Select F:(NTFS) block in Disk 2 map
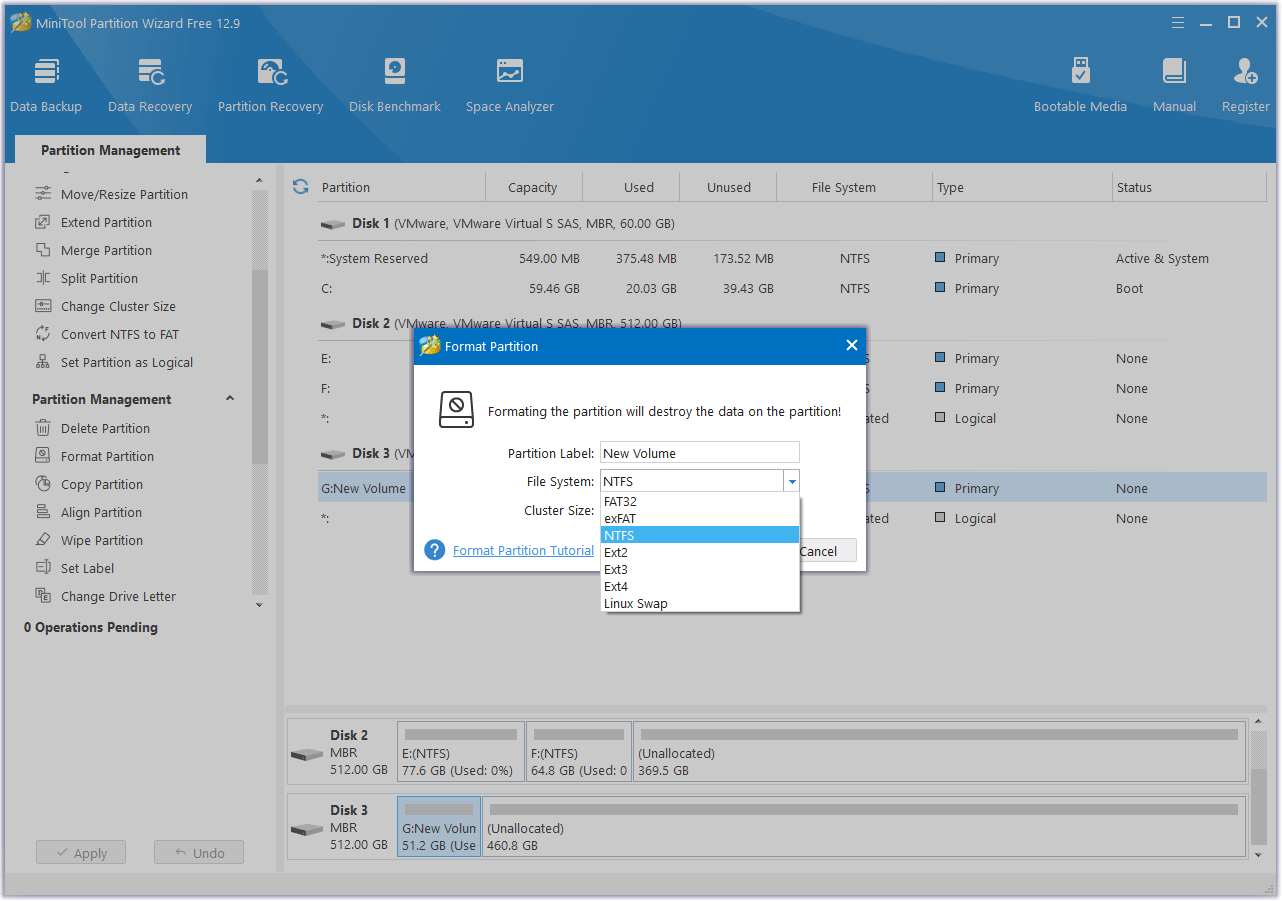 pyautogui.click(x=579, y=751)
